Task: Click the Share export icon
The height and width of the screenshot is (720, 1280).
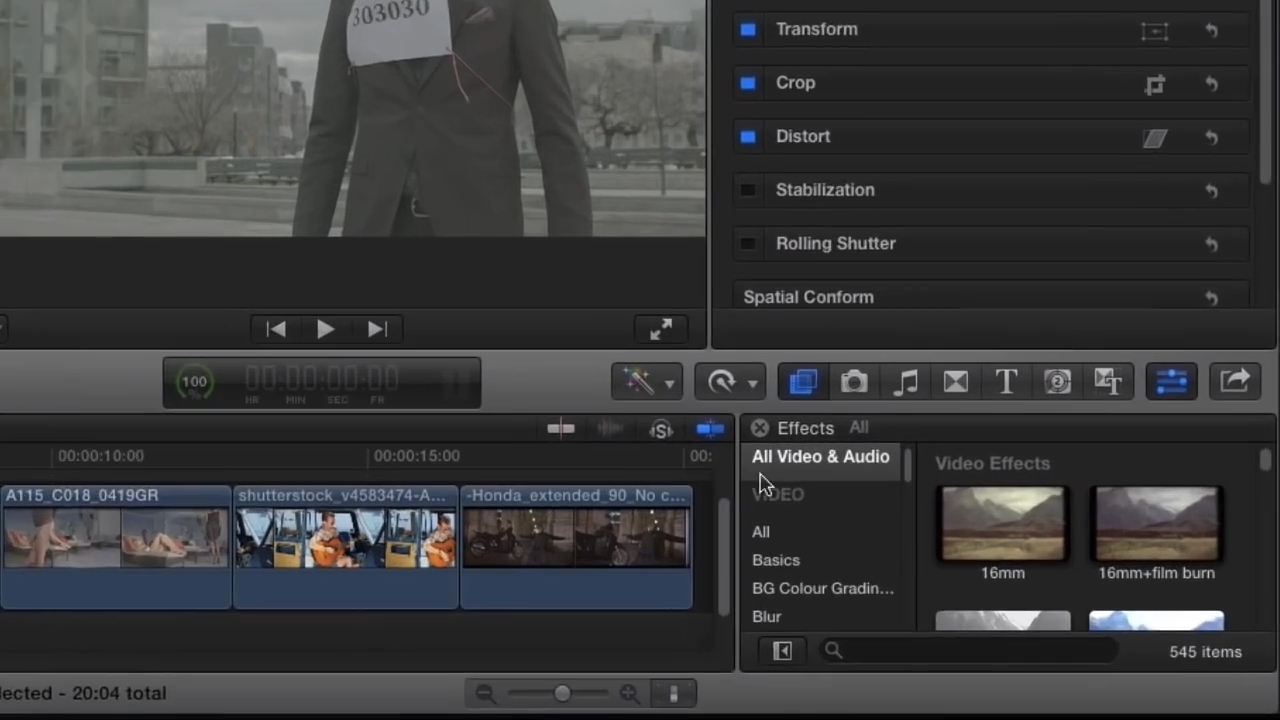Action: [x=1235, y=382]
